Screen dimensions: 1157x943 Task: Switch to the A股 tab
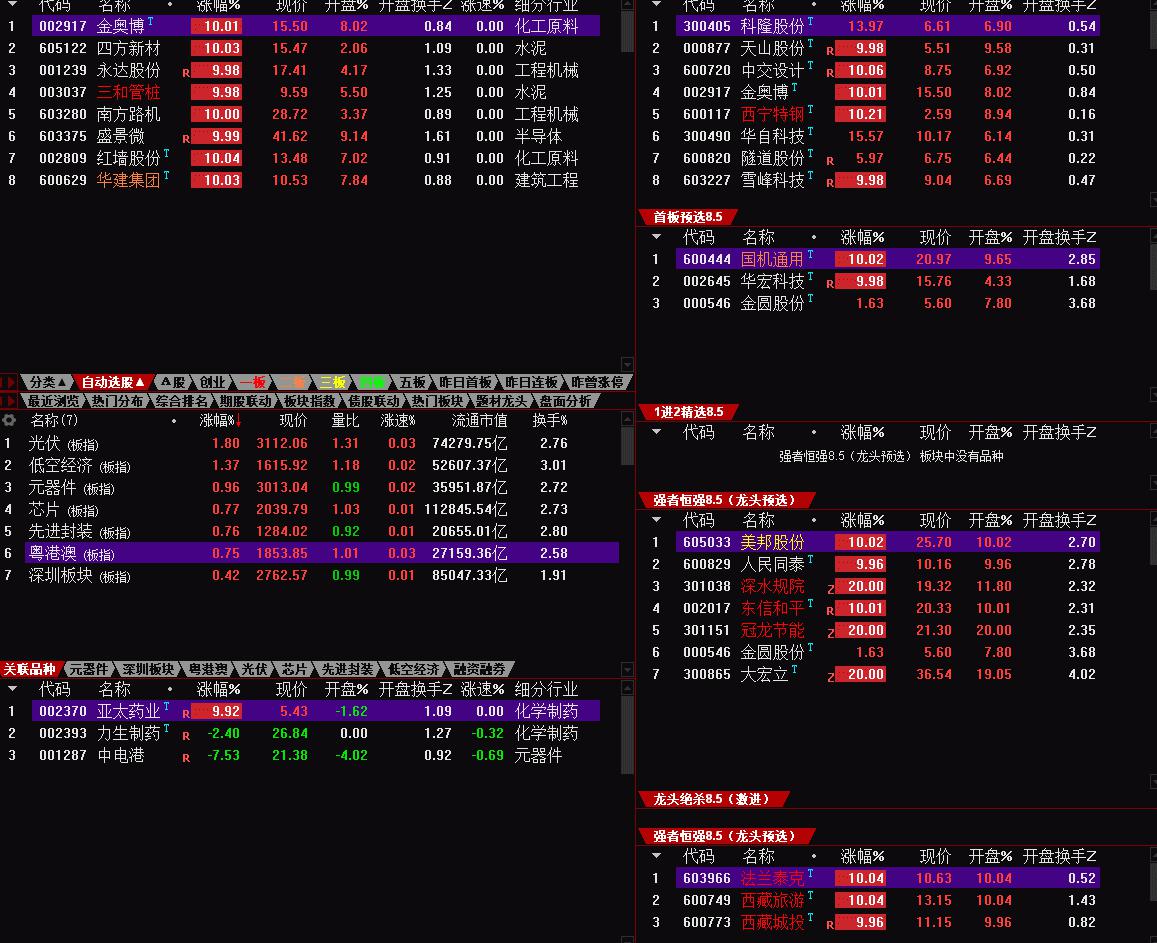173,382
